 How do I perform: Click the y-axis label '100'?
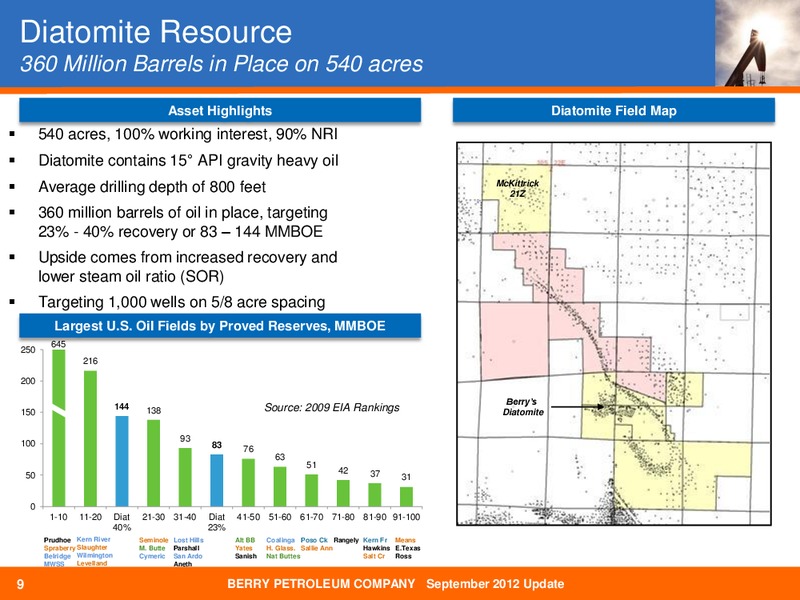[28, 444]
